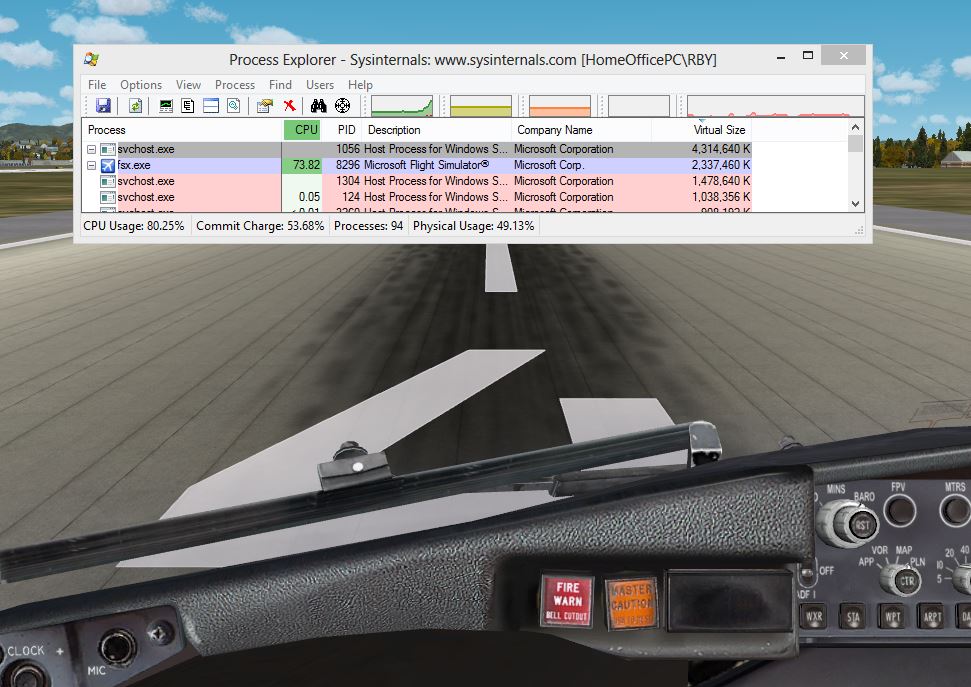Sort by the Process column header
This screenshot has width=971, height=687.
(x=182, y=130)
